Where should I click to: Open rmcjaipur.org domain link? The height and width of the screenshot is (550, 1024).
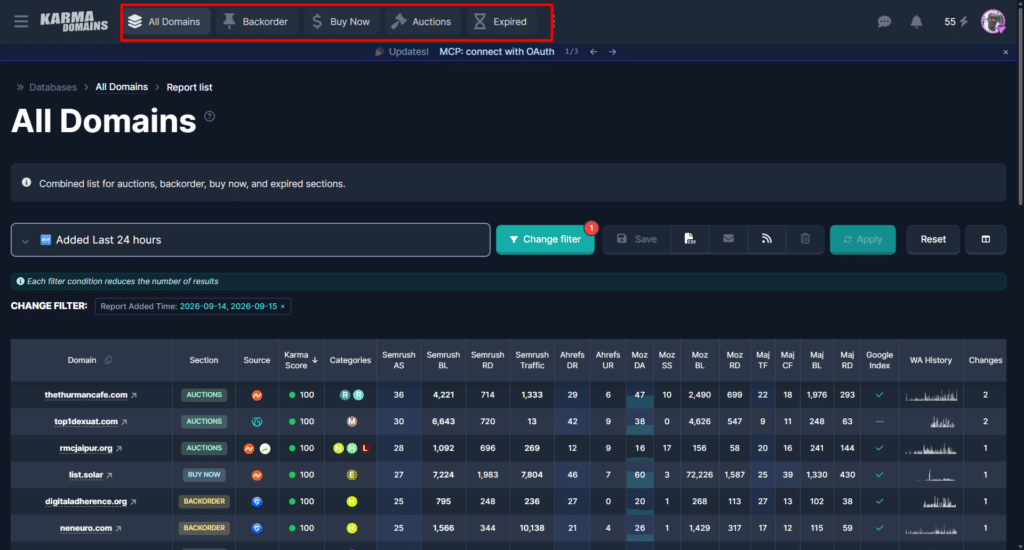point(86,448)
